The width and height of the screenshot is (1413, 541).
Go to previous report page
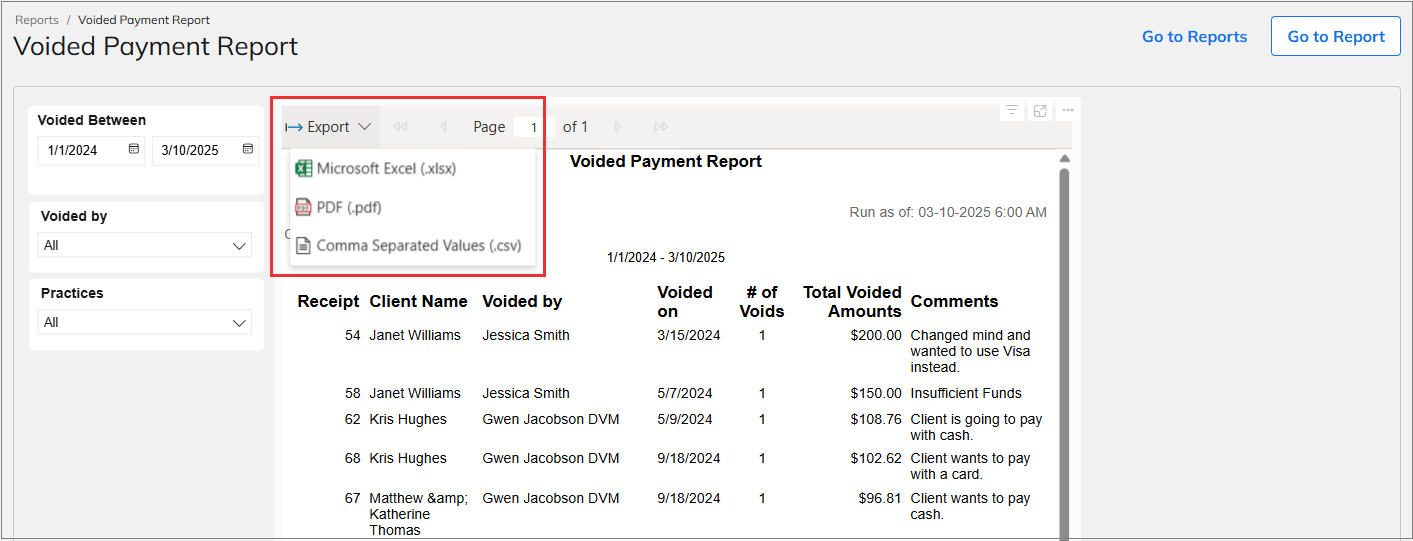point(444,127)
